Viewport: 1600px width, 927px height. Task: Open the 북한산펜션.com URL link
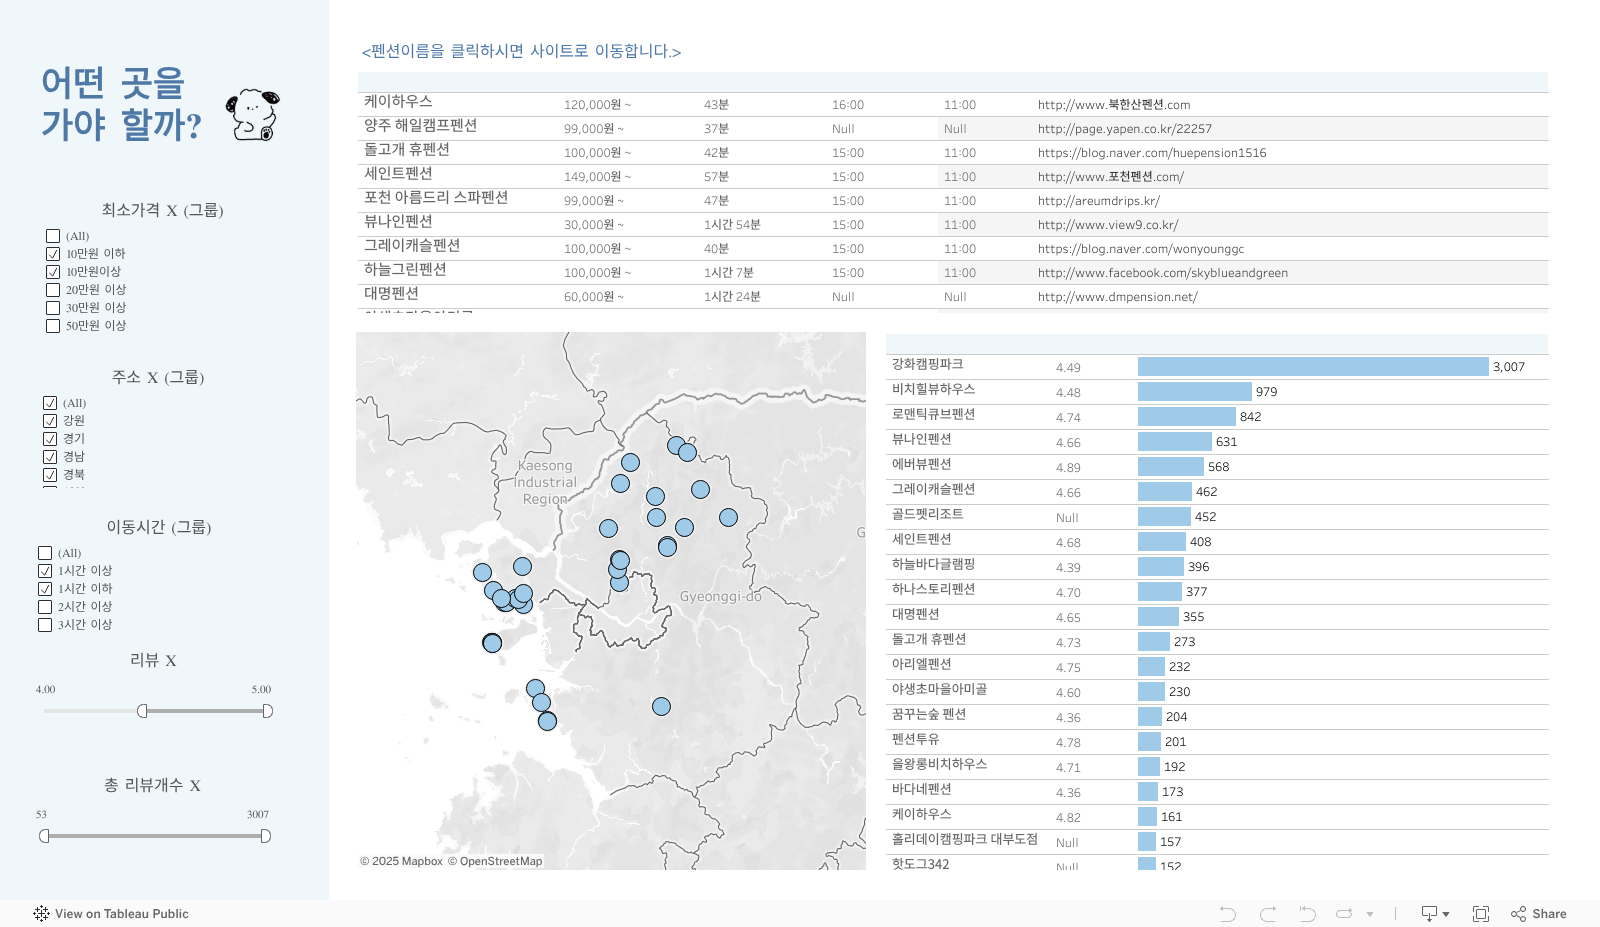click(1114, 105)
